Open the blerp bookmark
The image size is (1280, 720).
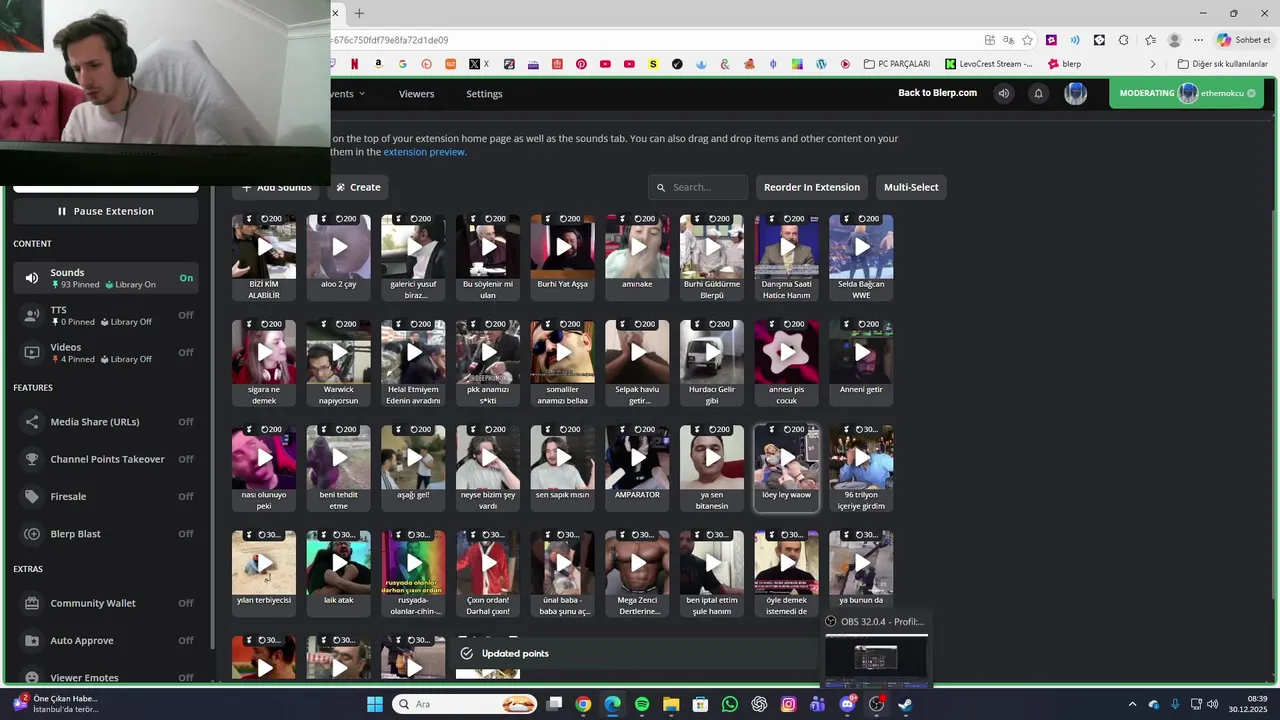click(1064, 64)
